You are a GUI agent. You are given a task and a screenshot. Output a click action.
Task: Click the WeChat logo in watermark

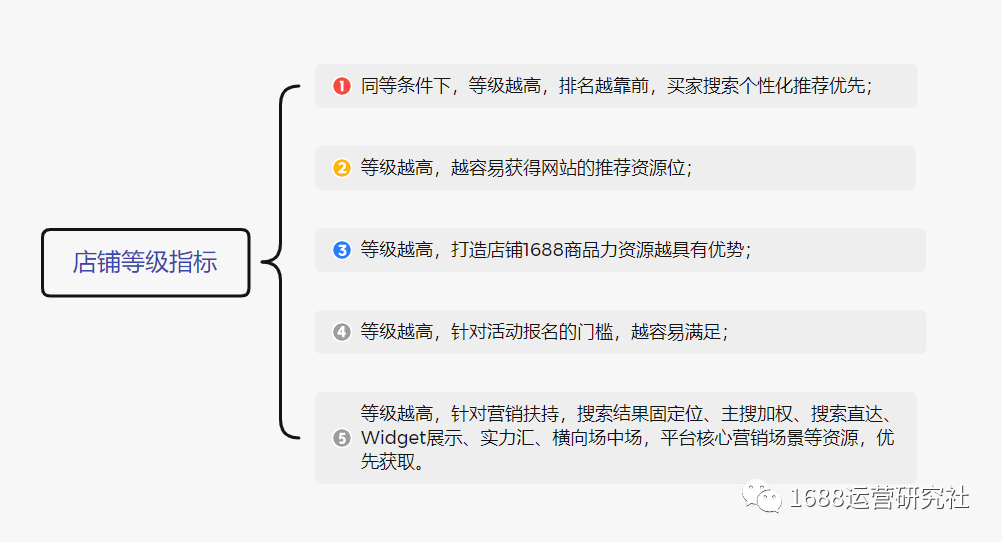coord(762,497)
